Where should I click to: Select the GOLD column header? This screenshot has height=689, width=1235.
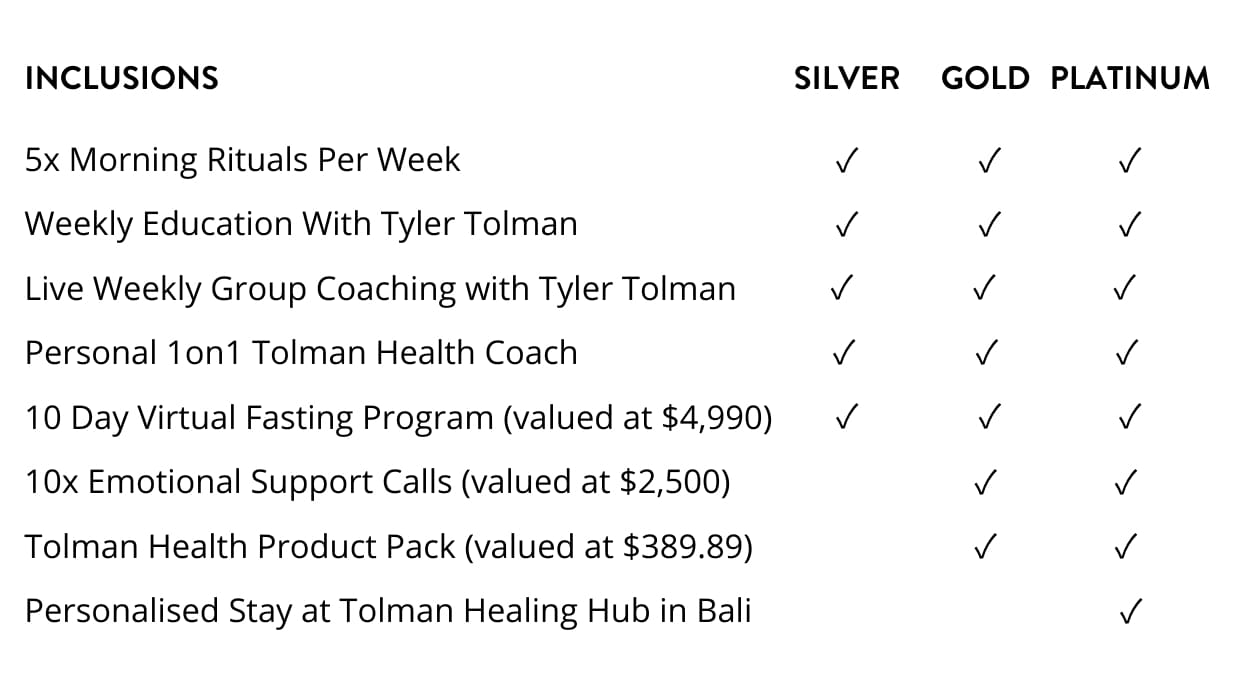pyautogui.click(x=984, y=78)
